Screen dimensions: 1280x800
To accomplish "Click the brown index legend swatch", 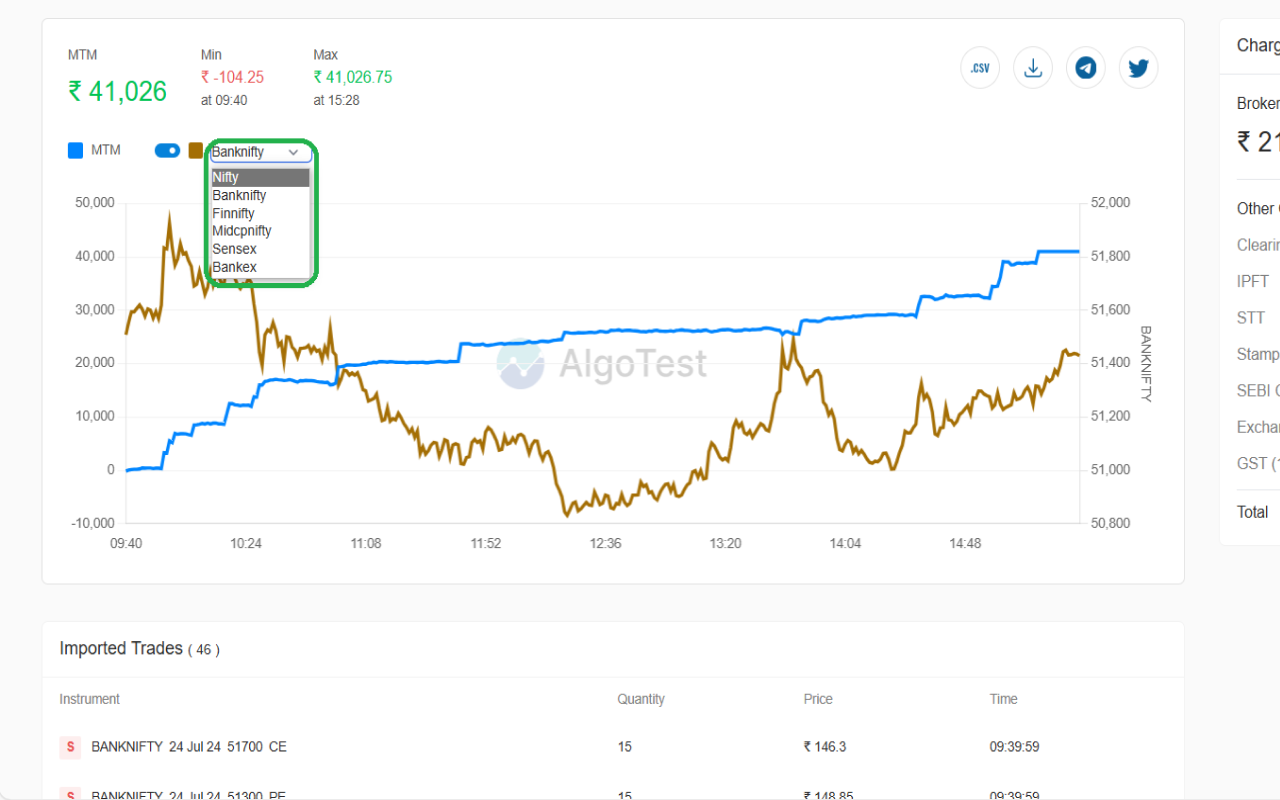I will [195, 151].
